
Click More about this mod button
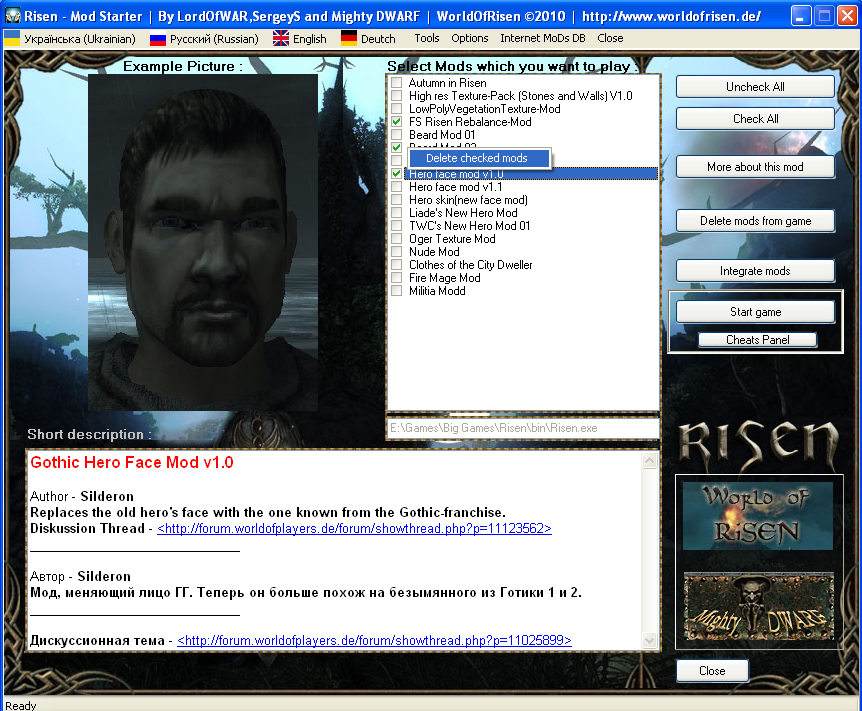click(x=755, y=167)
